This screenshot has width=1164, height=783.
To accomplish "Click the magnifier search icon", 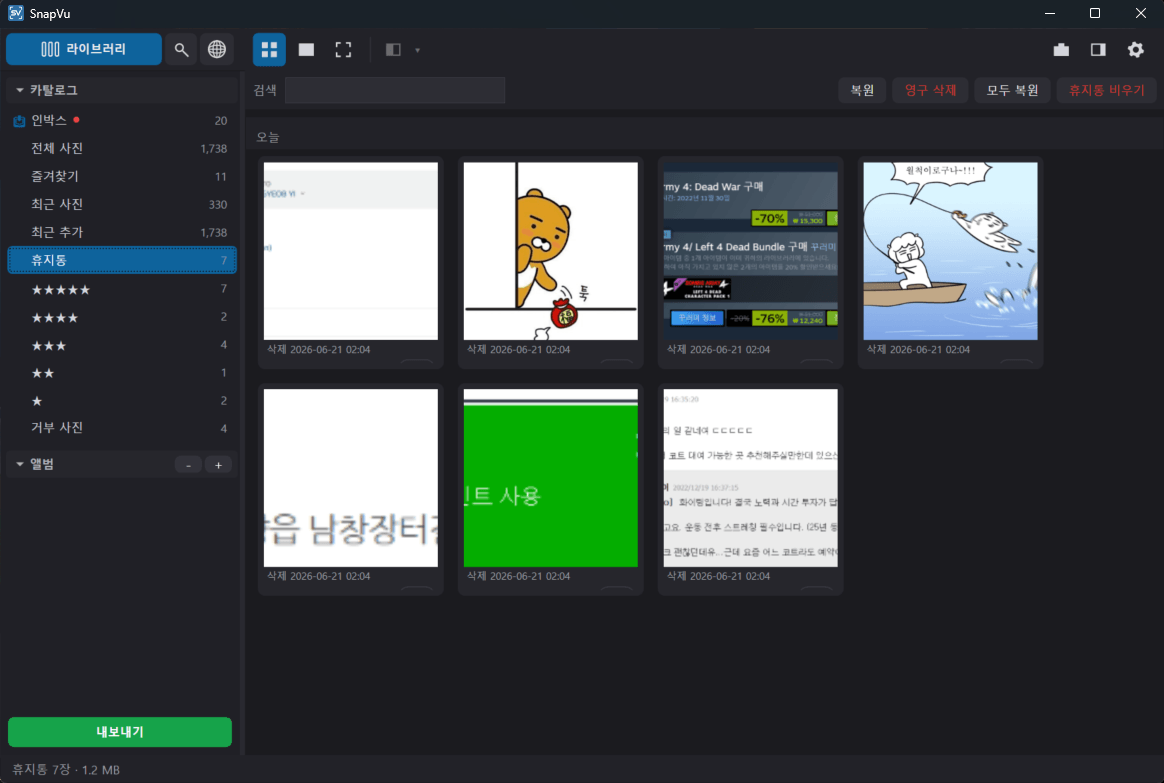I will 181,49.
